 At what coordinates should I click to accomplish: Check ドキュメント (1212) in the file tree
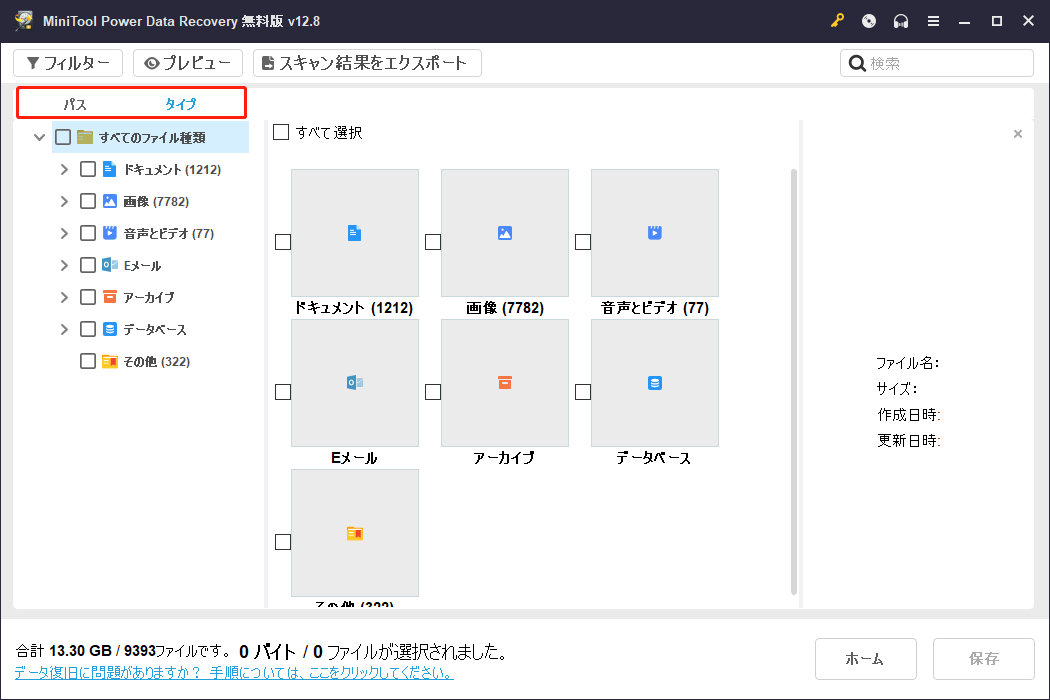pos(87,168)
